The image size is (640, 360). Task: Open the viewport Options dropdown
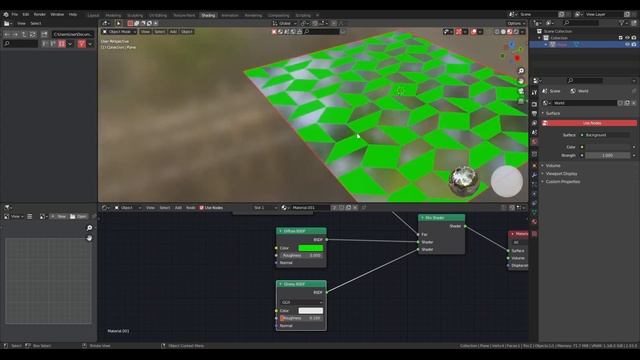(516, 23)
